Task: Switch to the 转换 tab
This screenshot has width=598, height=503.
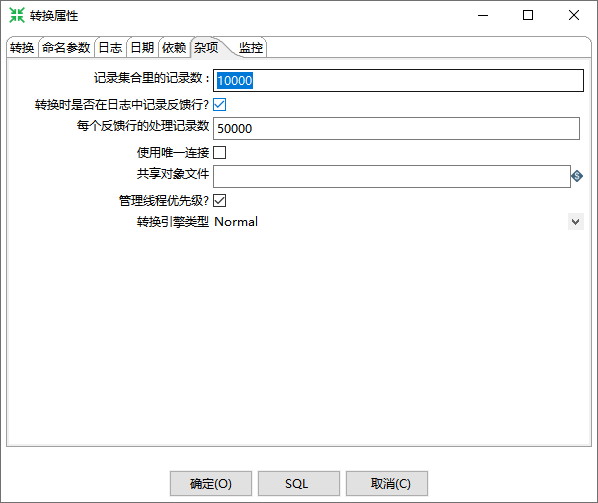Action: [x=22, y=48]
